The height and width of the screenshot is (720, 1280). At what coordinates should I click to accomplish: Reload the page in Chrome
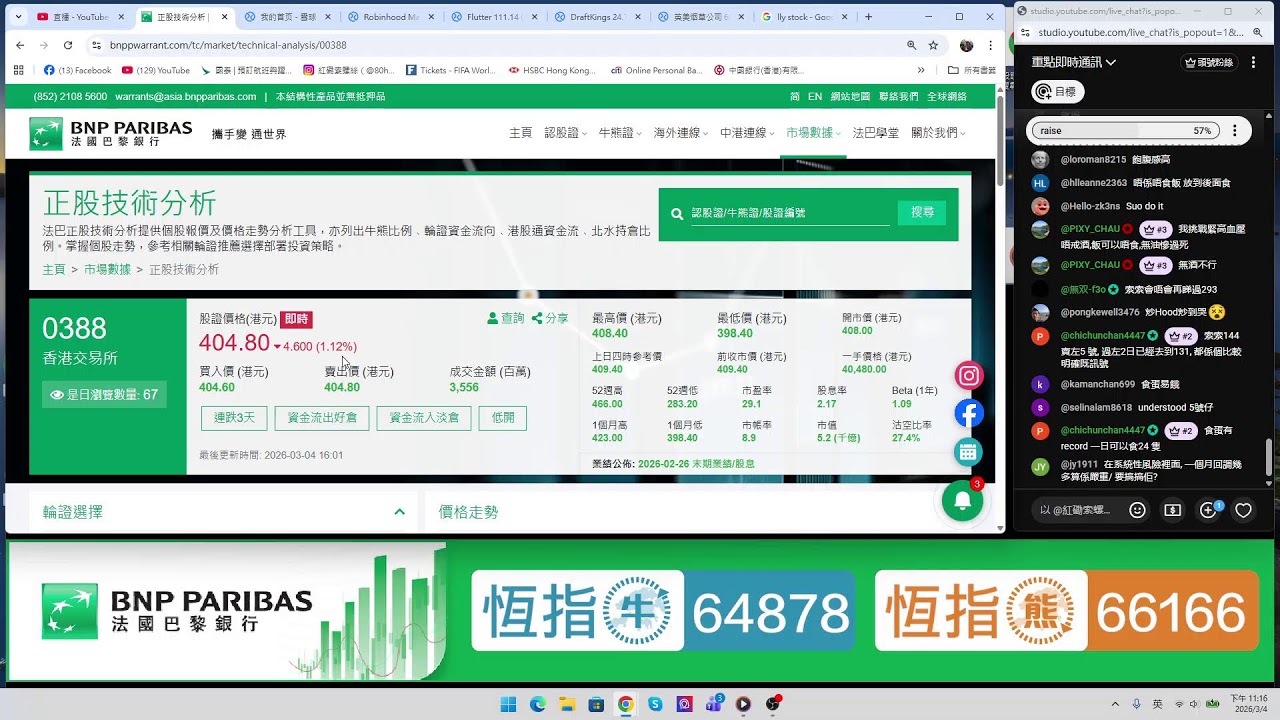click(x=68, y=45)
